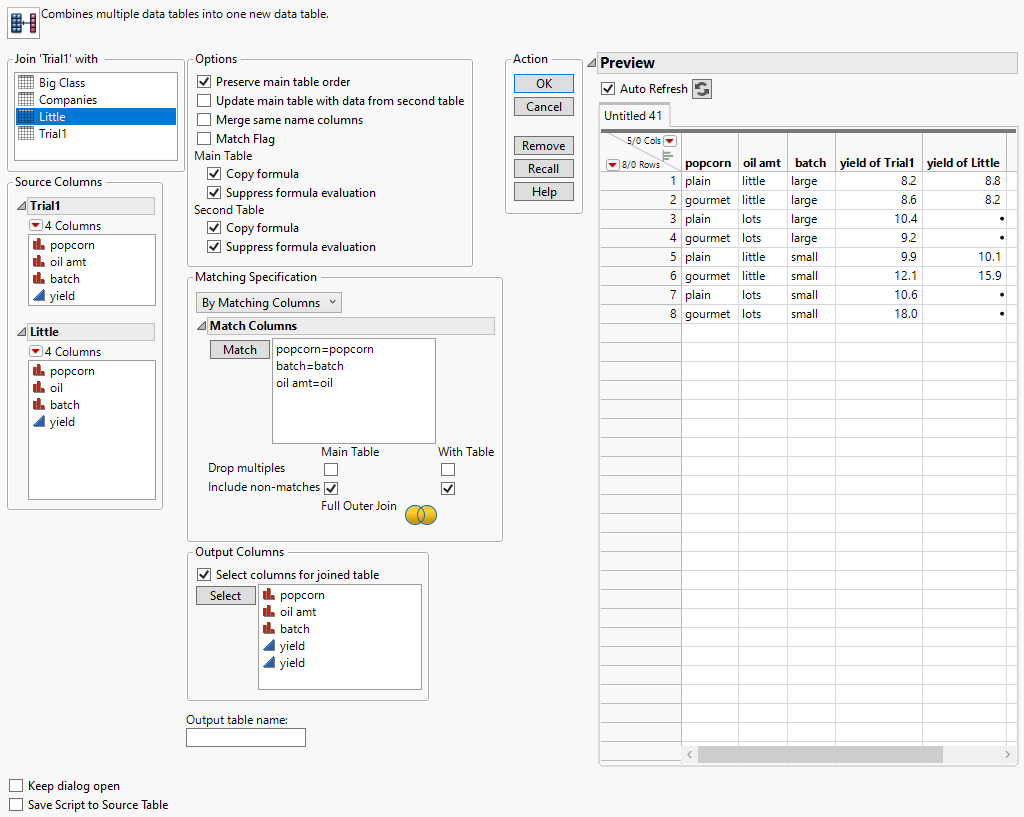The height and width of the screenshot is (817, 1024).
Task: Enable Merge same name columns
Action: 205,120
